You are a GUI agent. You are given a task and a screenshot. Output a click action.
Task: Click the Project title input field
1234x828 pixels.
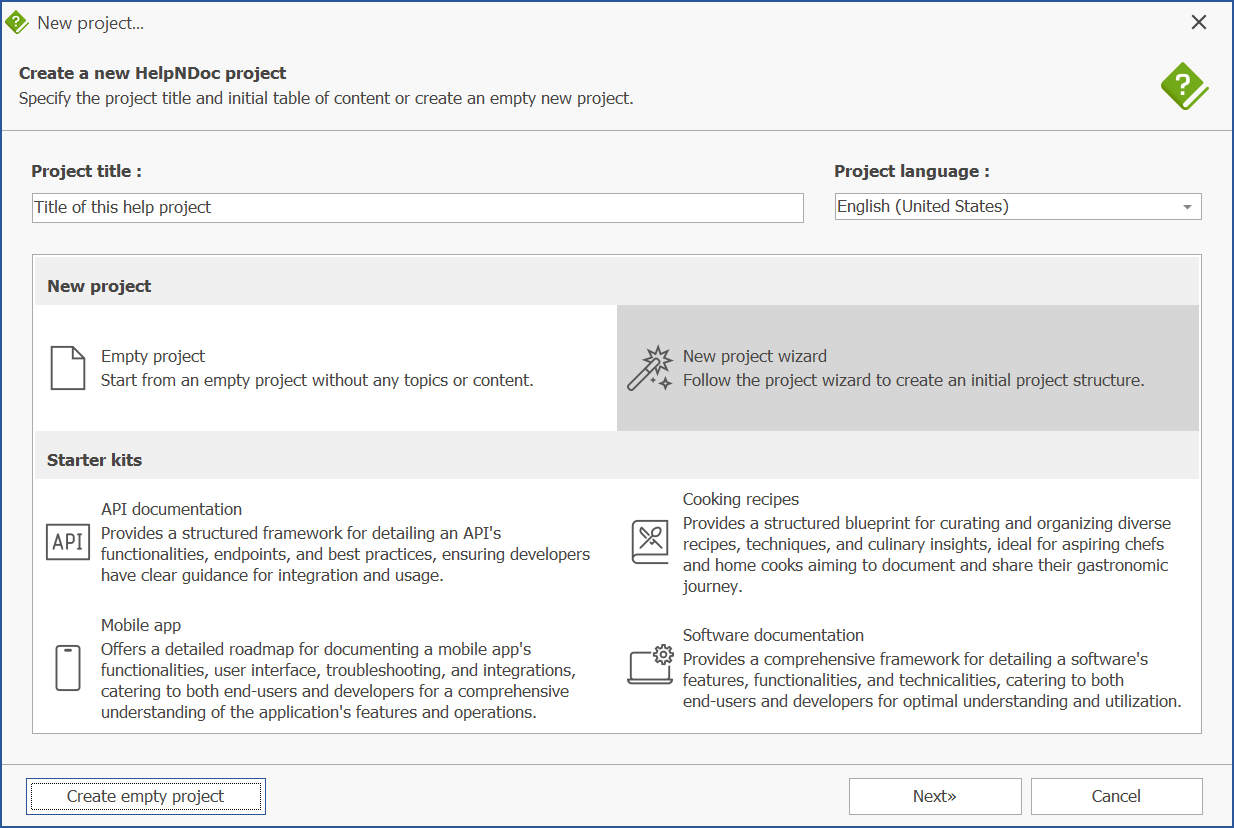coord(418,207)
